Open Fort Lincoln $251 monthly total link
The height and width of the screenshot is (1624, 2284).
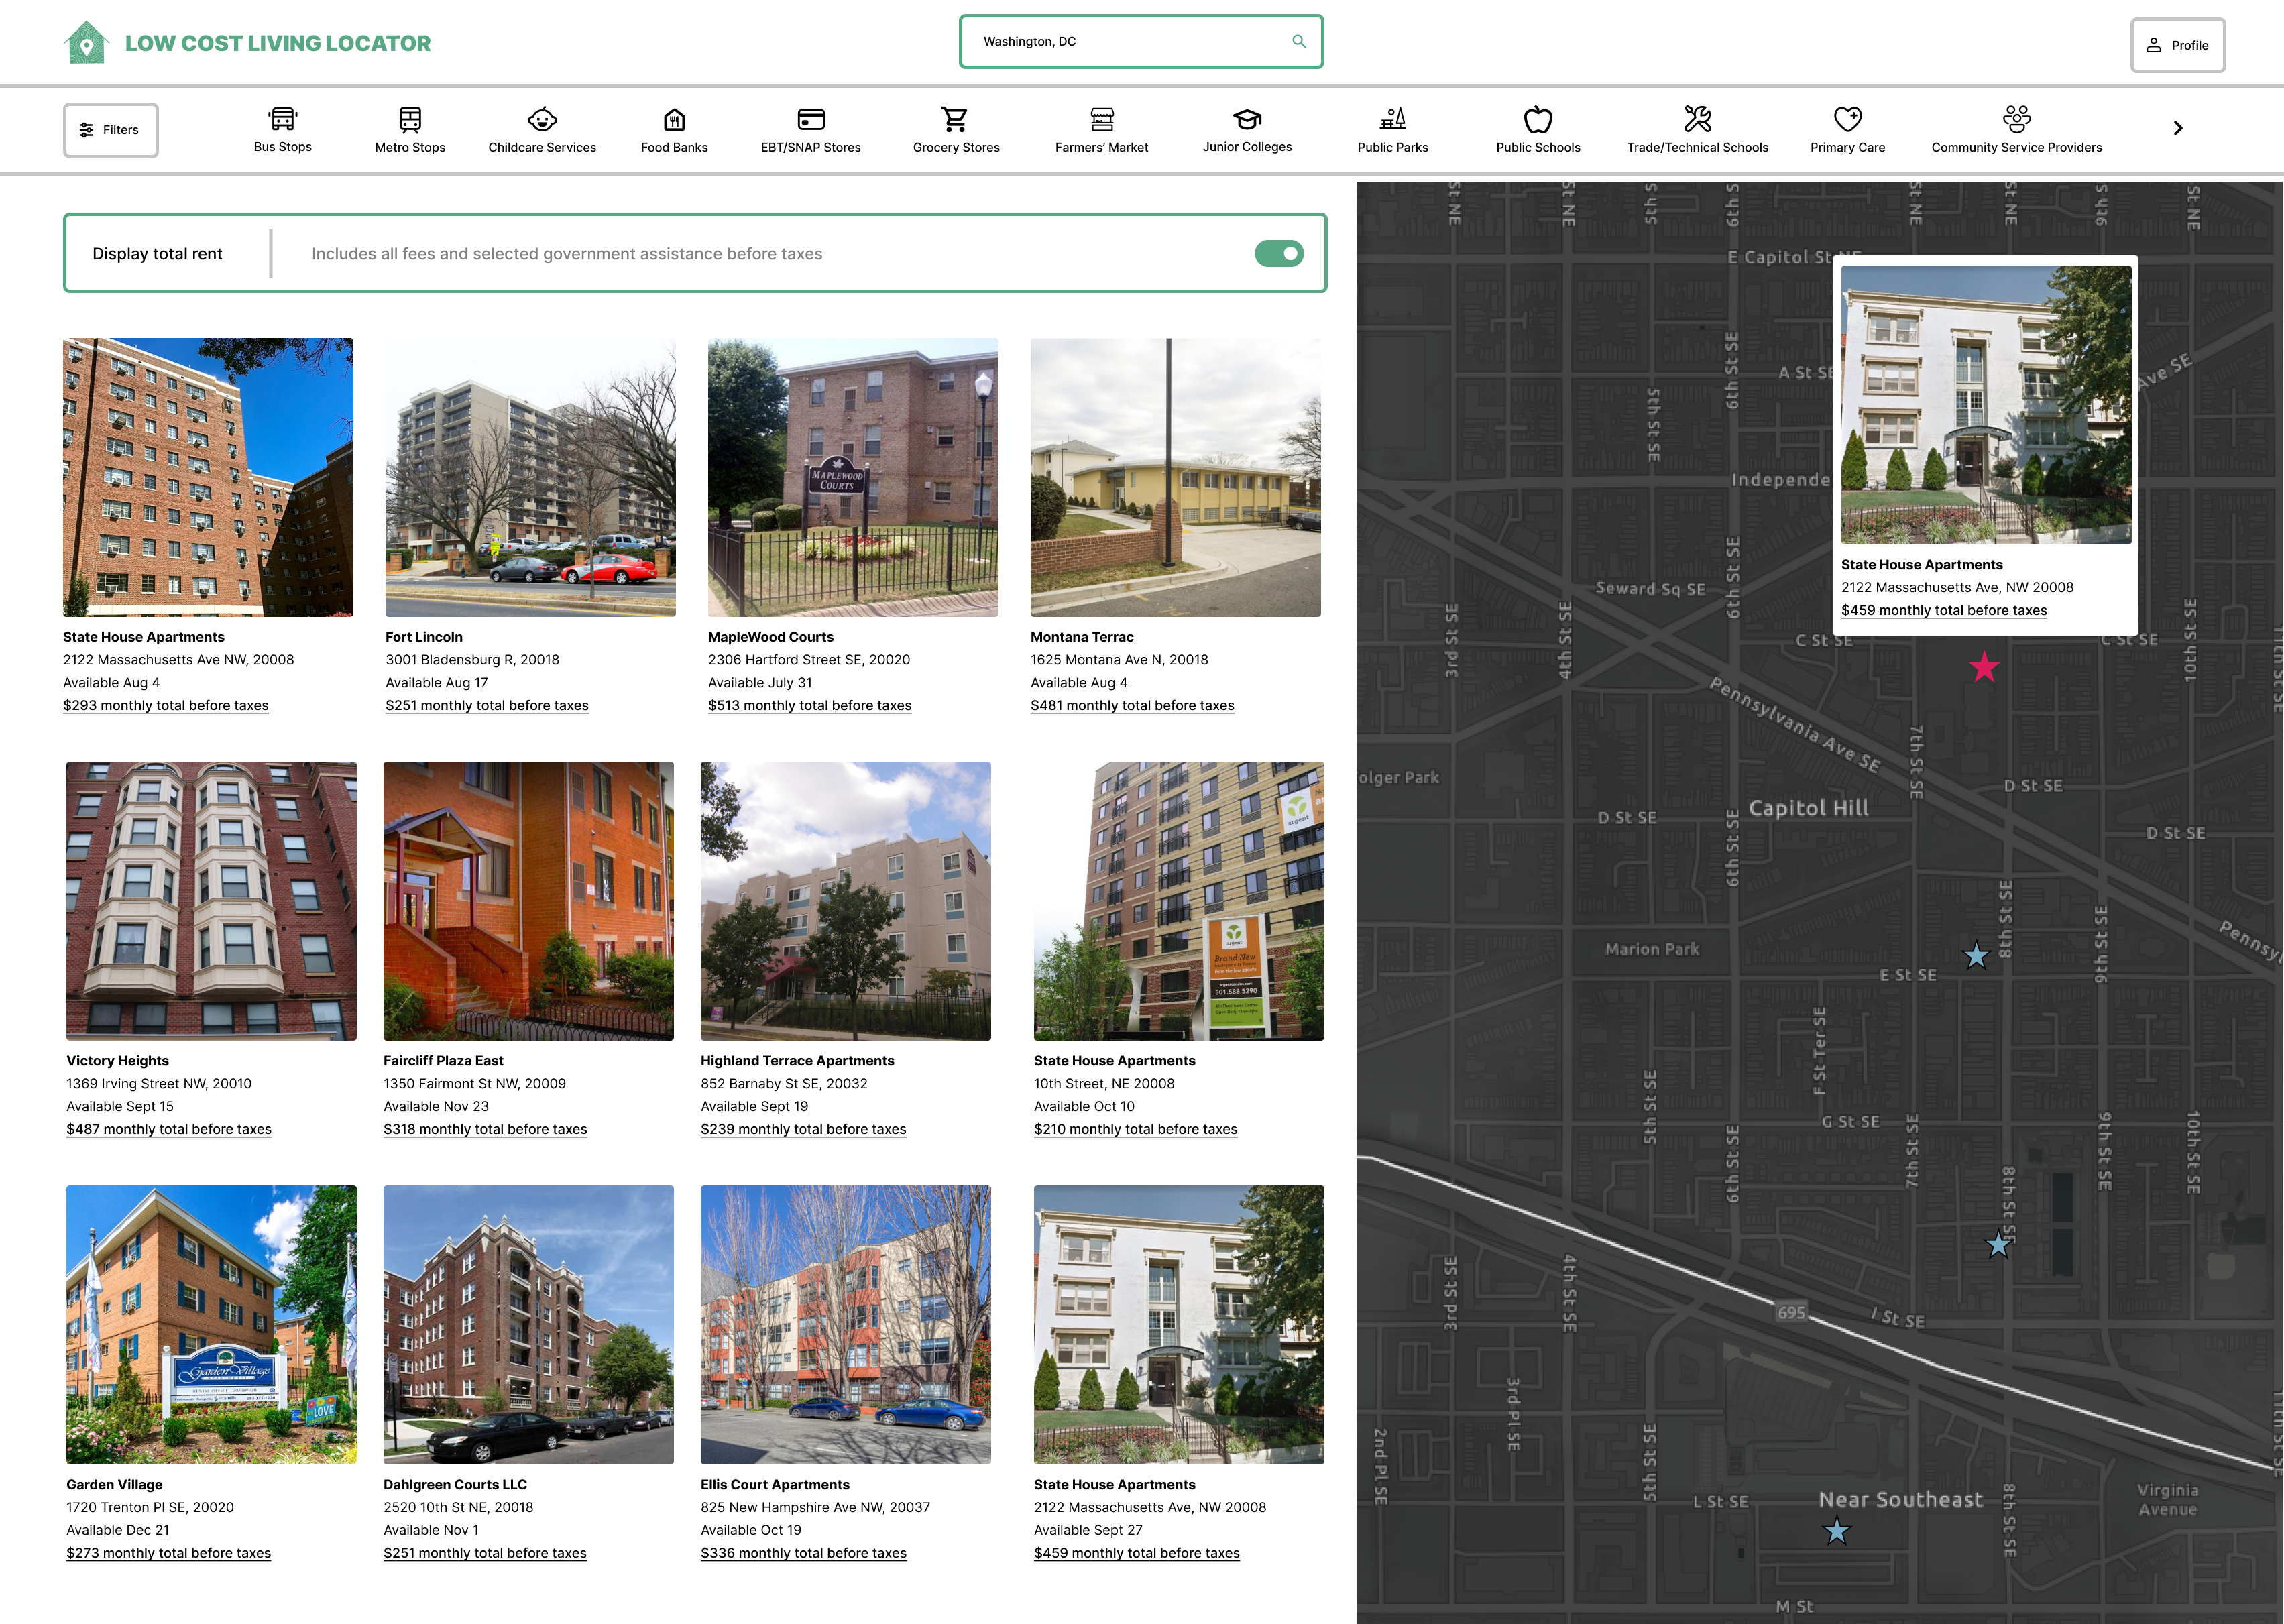point(487,706)
